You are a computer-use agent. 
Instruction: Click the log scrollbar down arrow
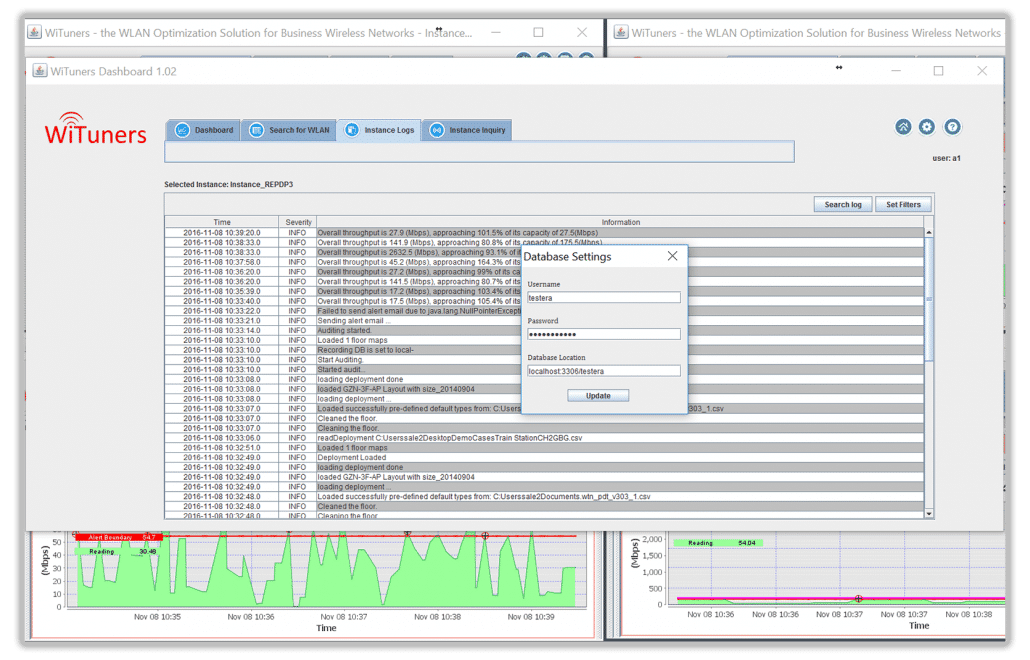[x=929, y=514]
